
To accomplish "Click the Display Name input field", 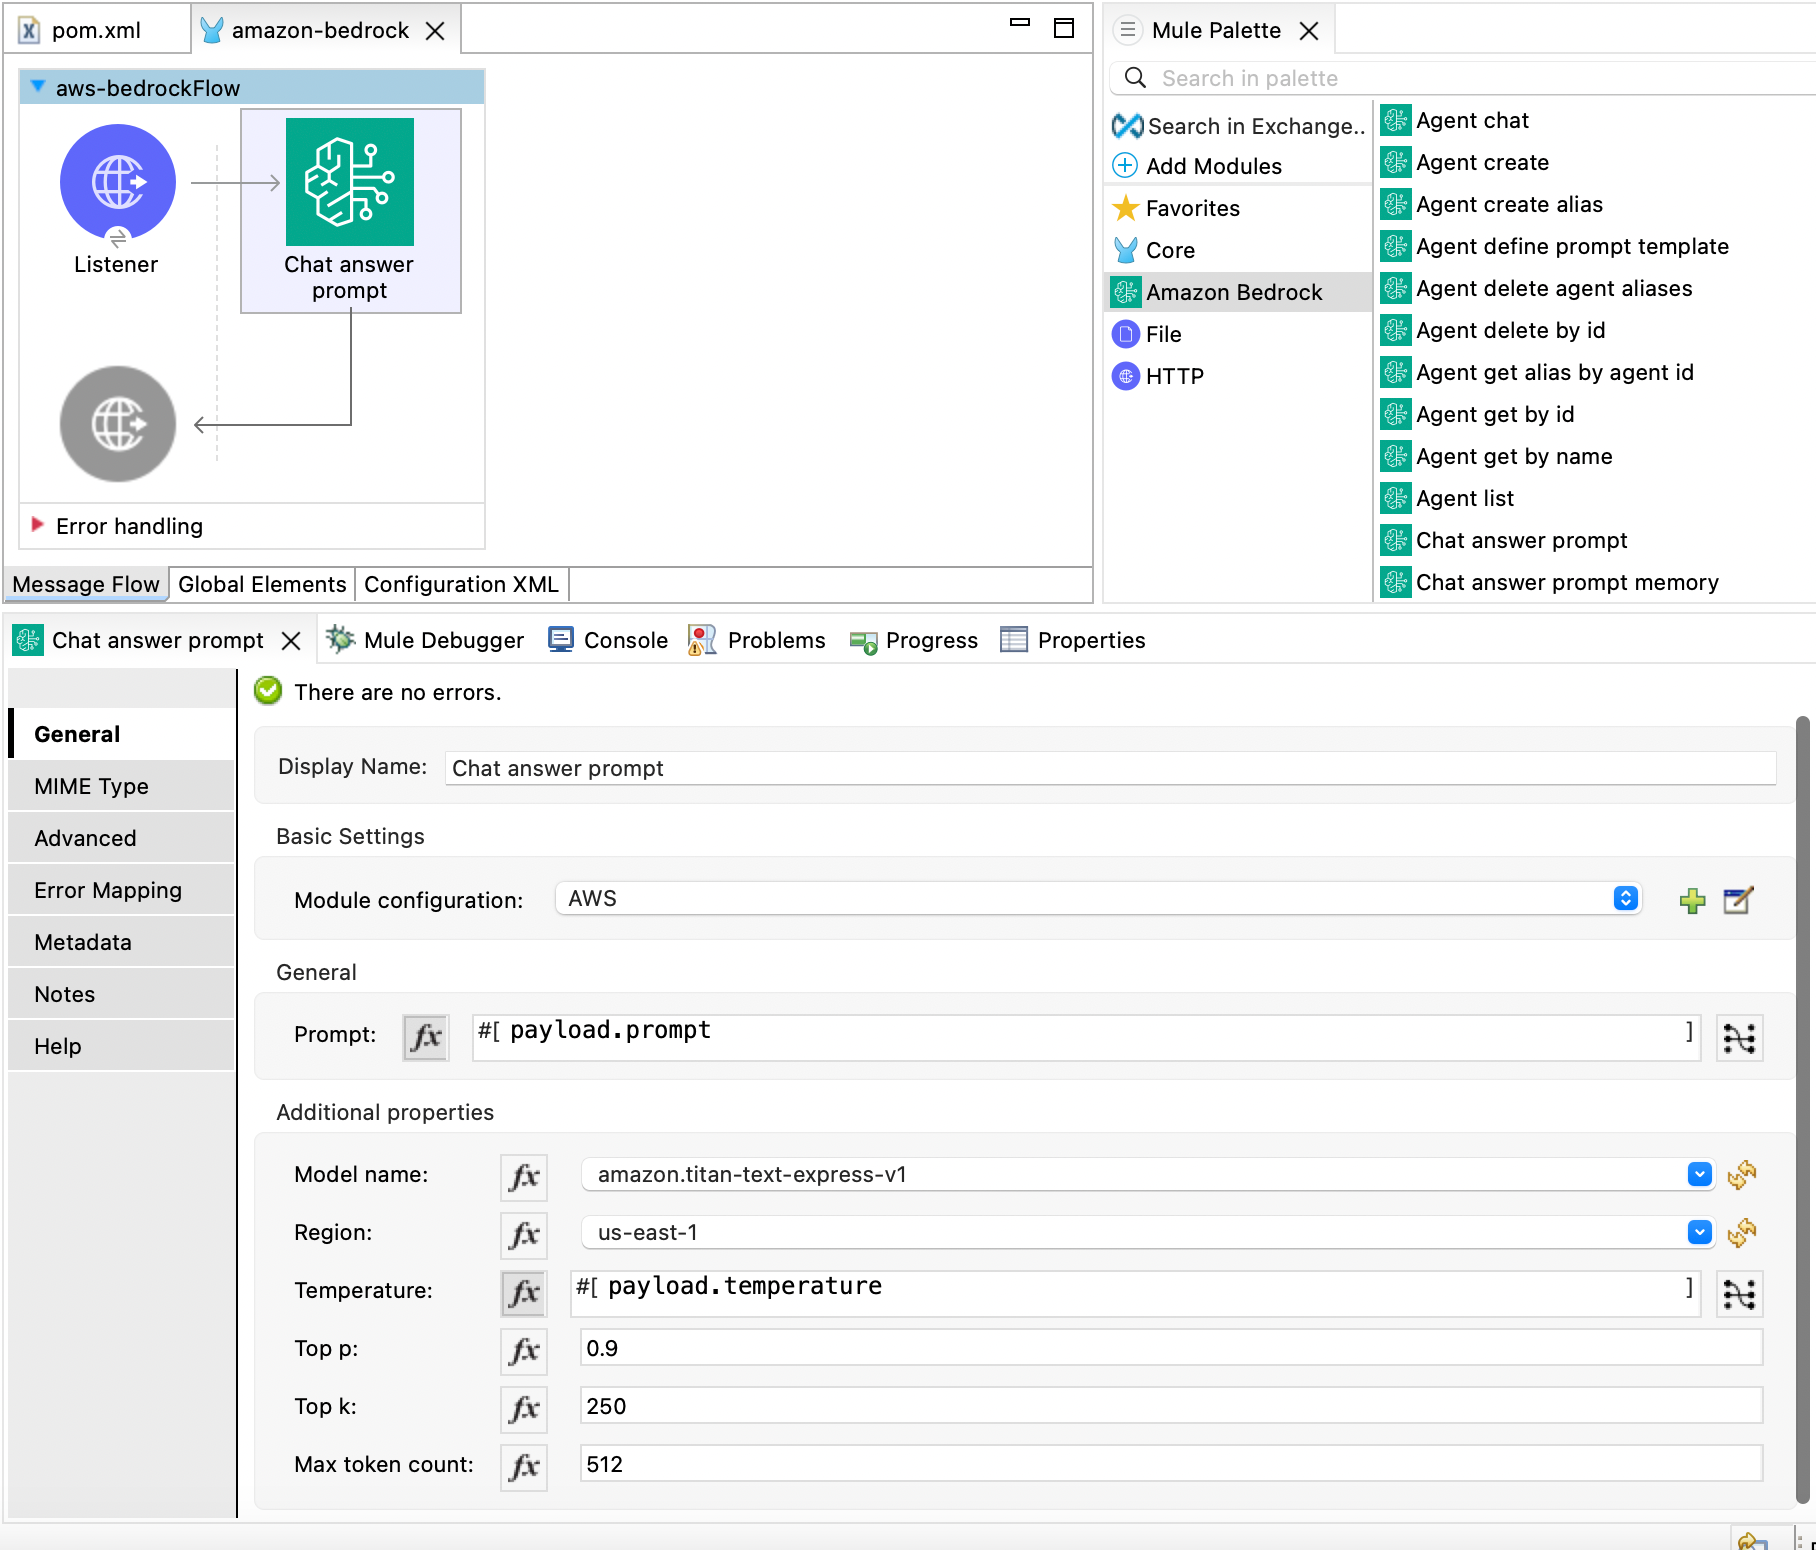I will [x=1110, y=768].
